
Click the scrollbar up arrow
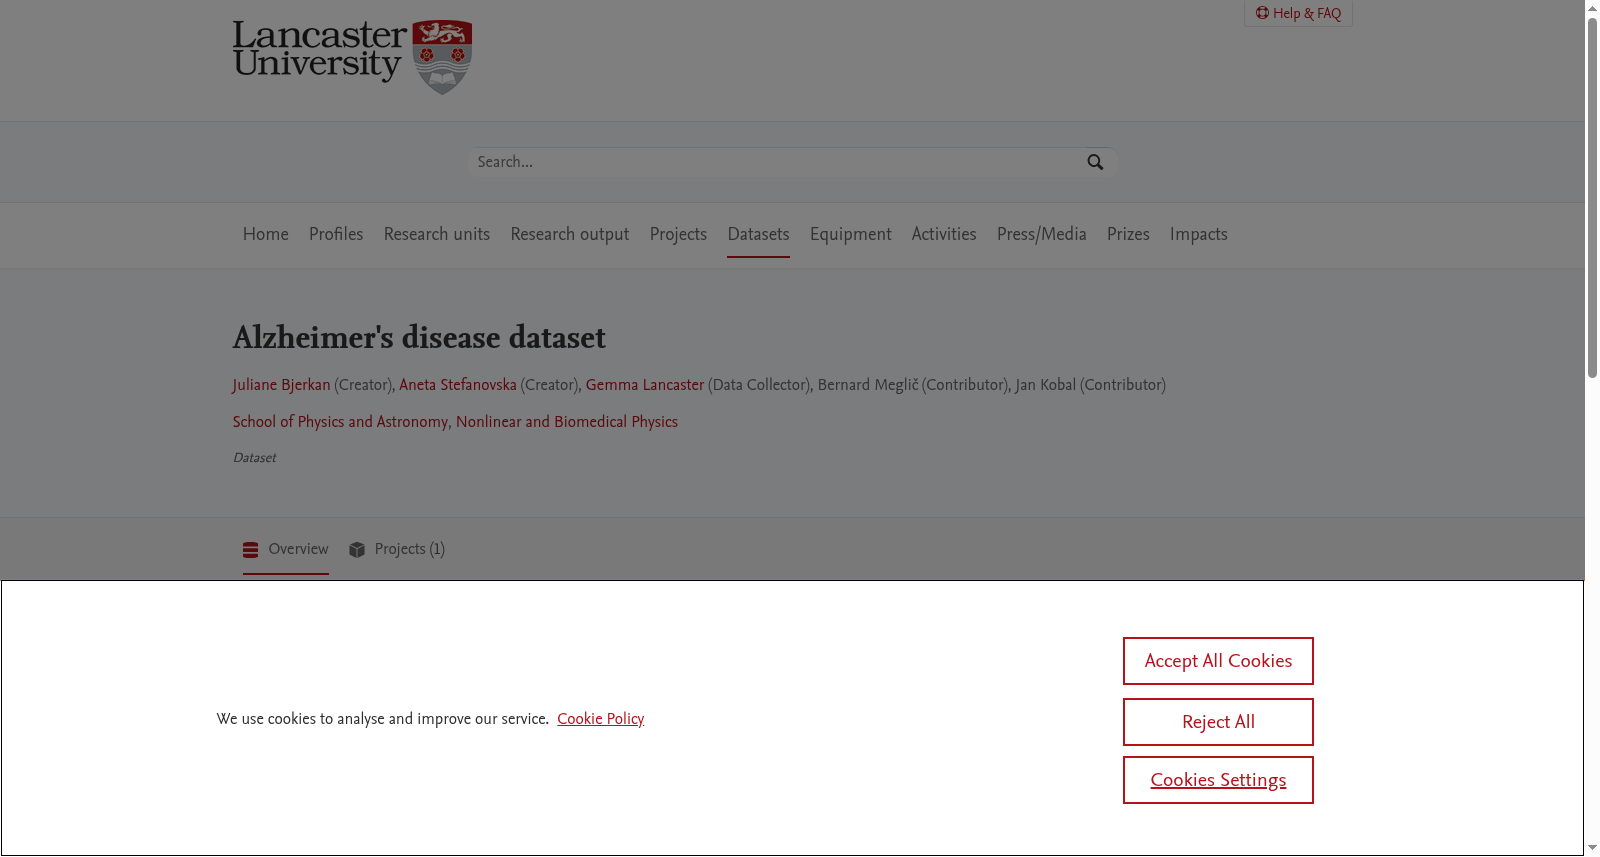click(x=1592, y=8)
